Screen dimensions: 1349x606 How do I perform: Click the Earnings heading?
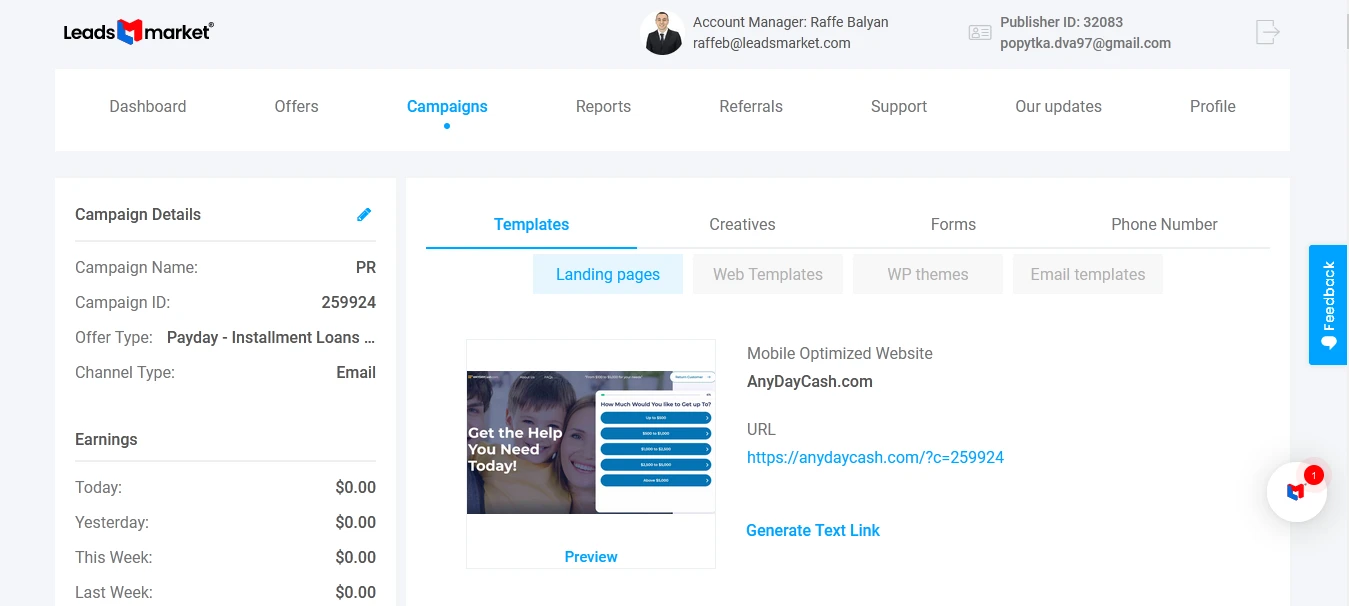(106, 439)
